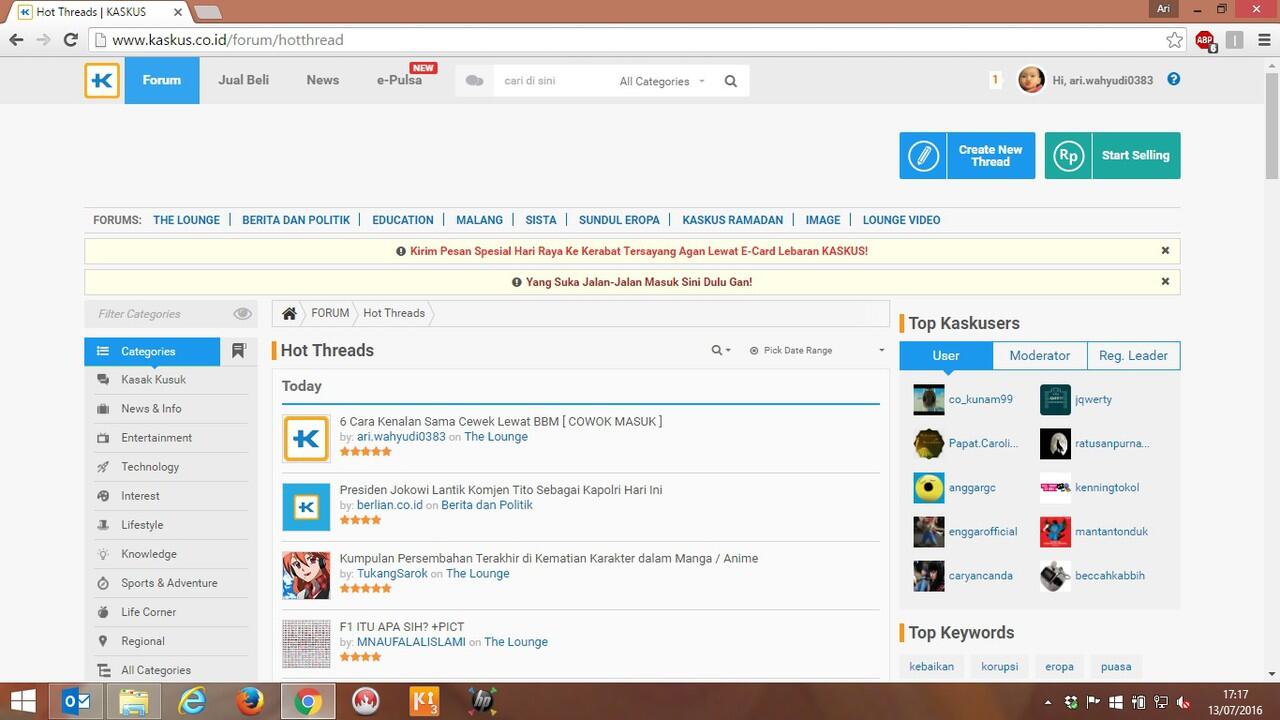
Task: Click the 'cari di sini' search field
Action: tap(550, 81)
